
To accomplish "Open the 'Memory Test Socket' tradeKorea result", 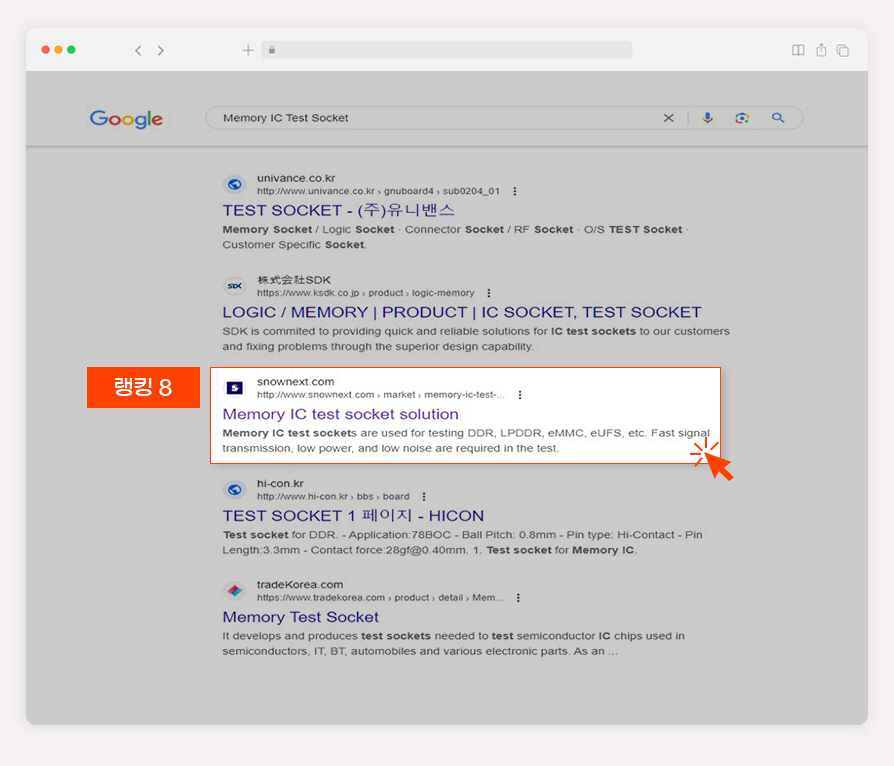I will click(x=300, y=617).
